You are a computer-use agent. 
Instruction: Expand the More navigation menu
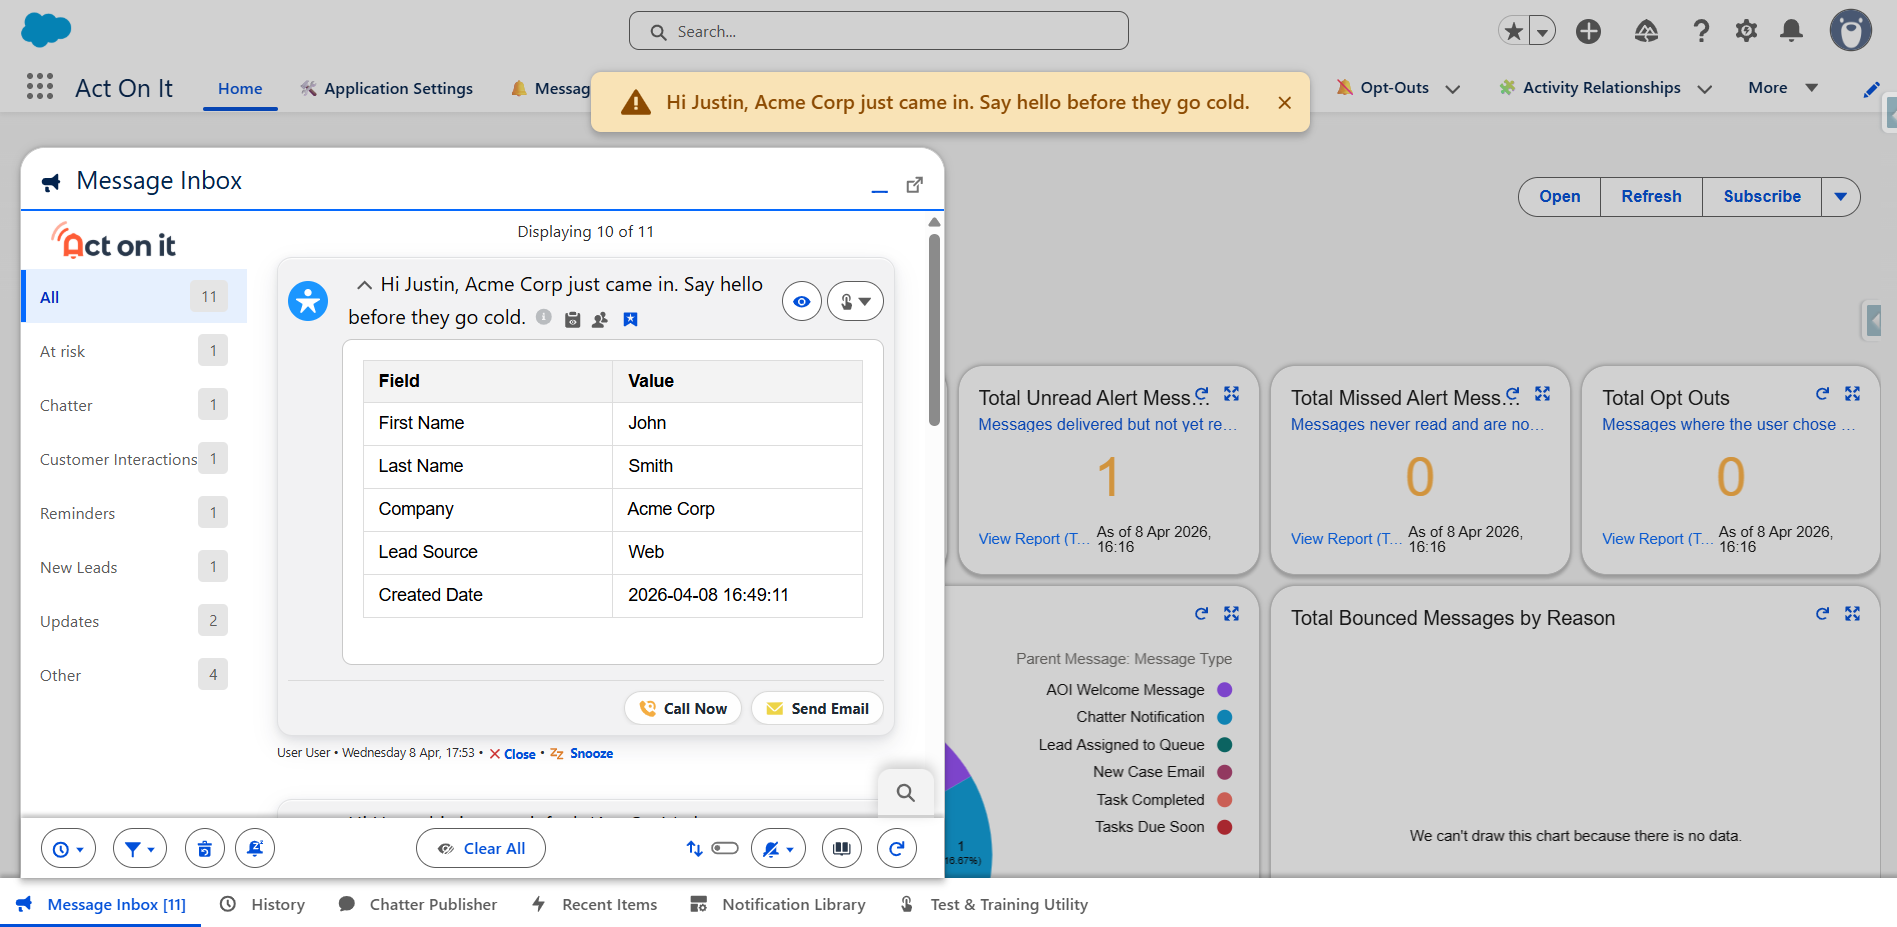click(1781, 88)
